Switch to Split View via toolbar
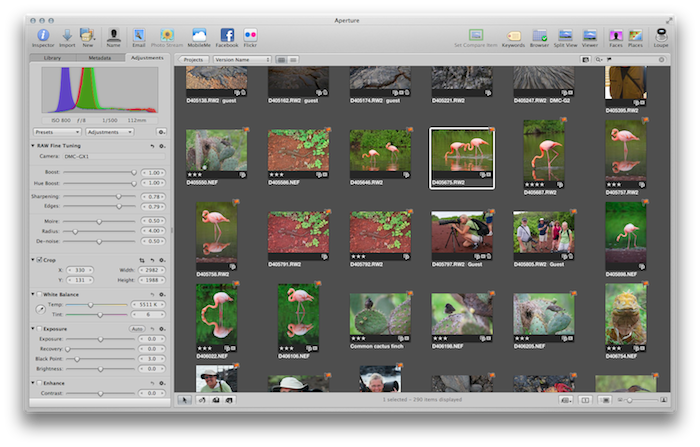 pyautogui.click(x=565, y=36)
